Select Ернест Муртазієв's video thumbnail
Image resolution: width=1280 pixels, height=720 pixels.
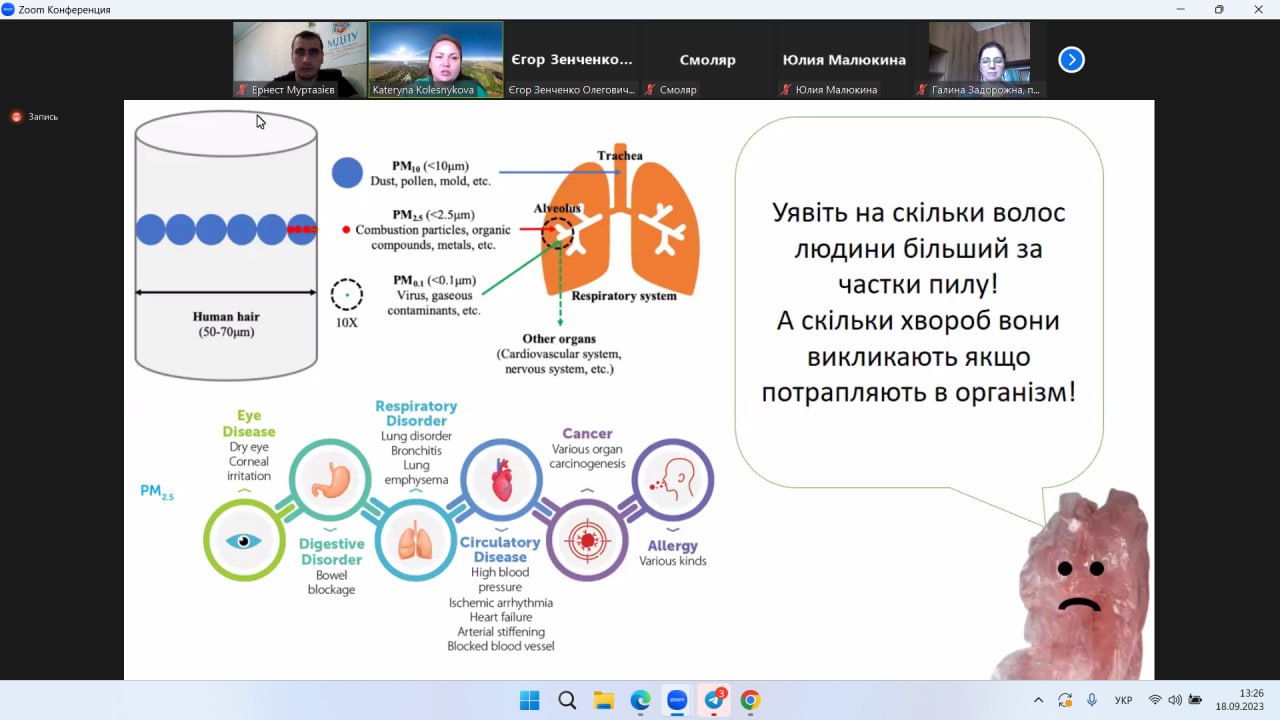click(299, 59)
